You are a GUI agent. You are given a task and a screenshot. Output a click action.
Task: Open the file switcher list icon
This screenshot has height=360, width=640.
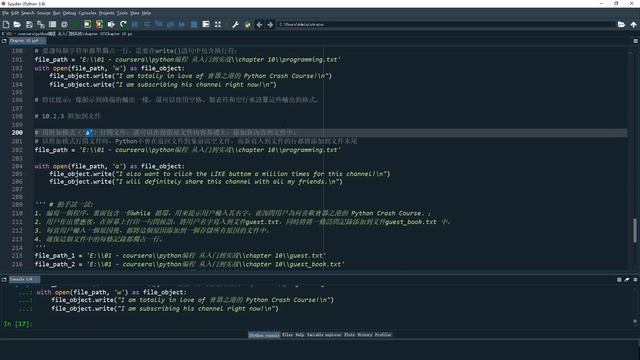click(52, 24)
